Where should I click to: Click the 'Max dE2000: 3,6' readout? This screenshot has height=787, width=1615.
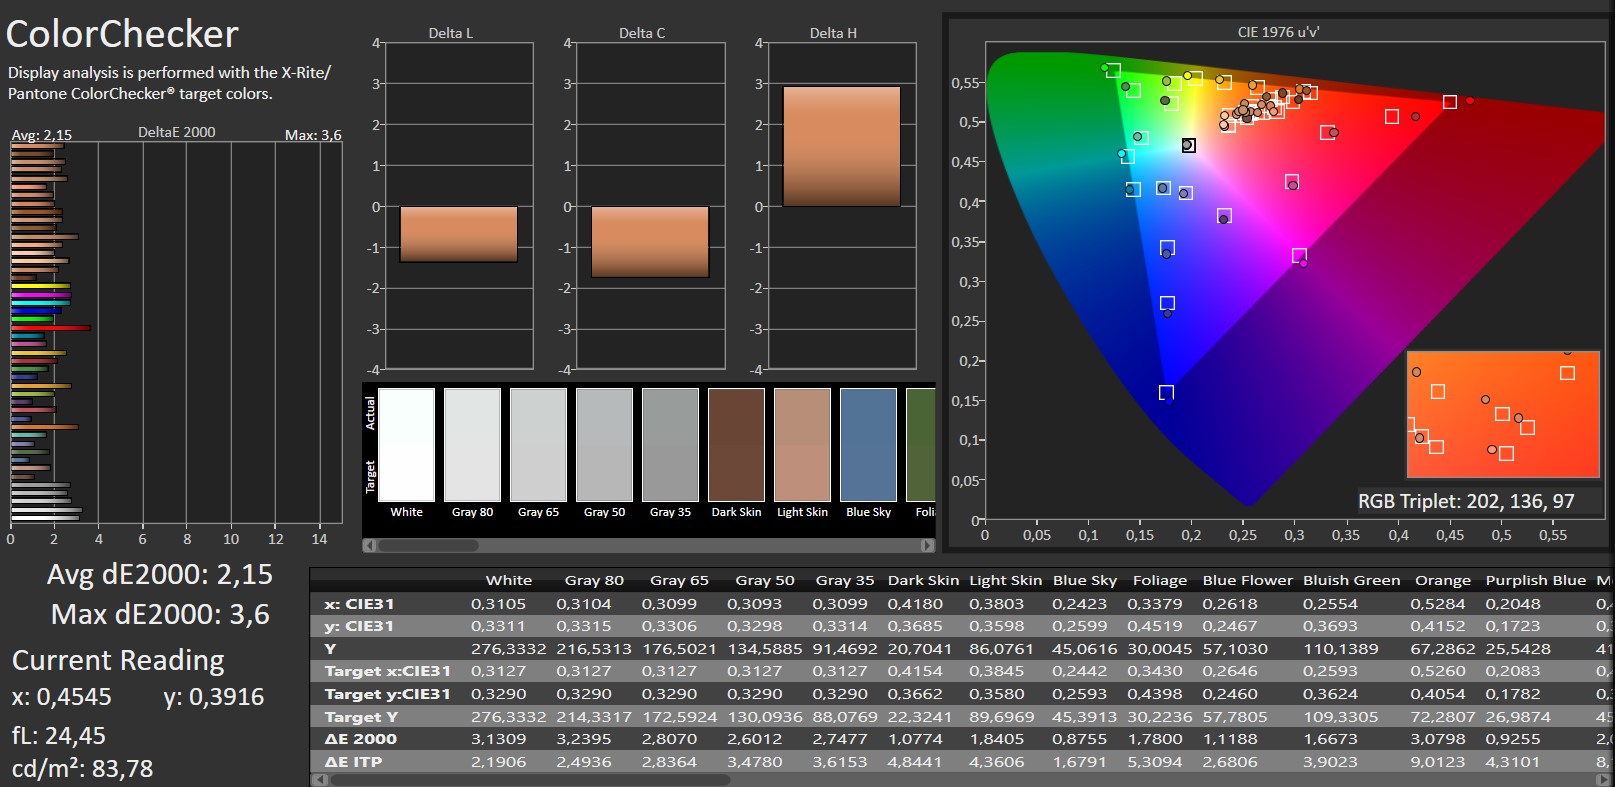160,614
